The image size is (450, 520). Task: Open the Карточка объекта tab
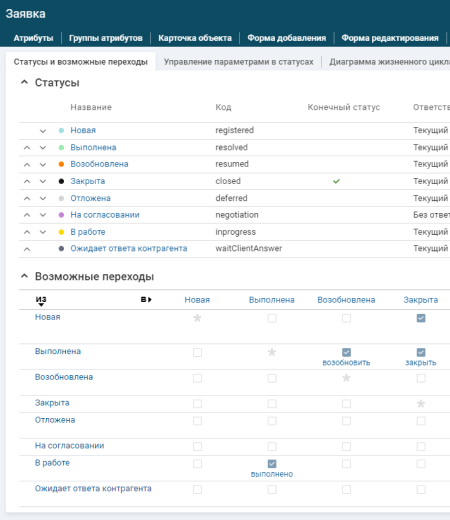195,38
